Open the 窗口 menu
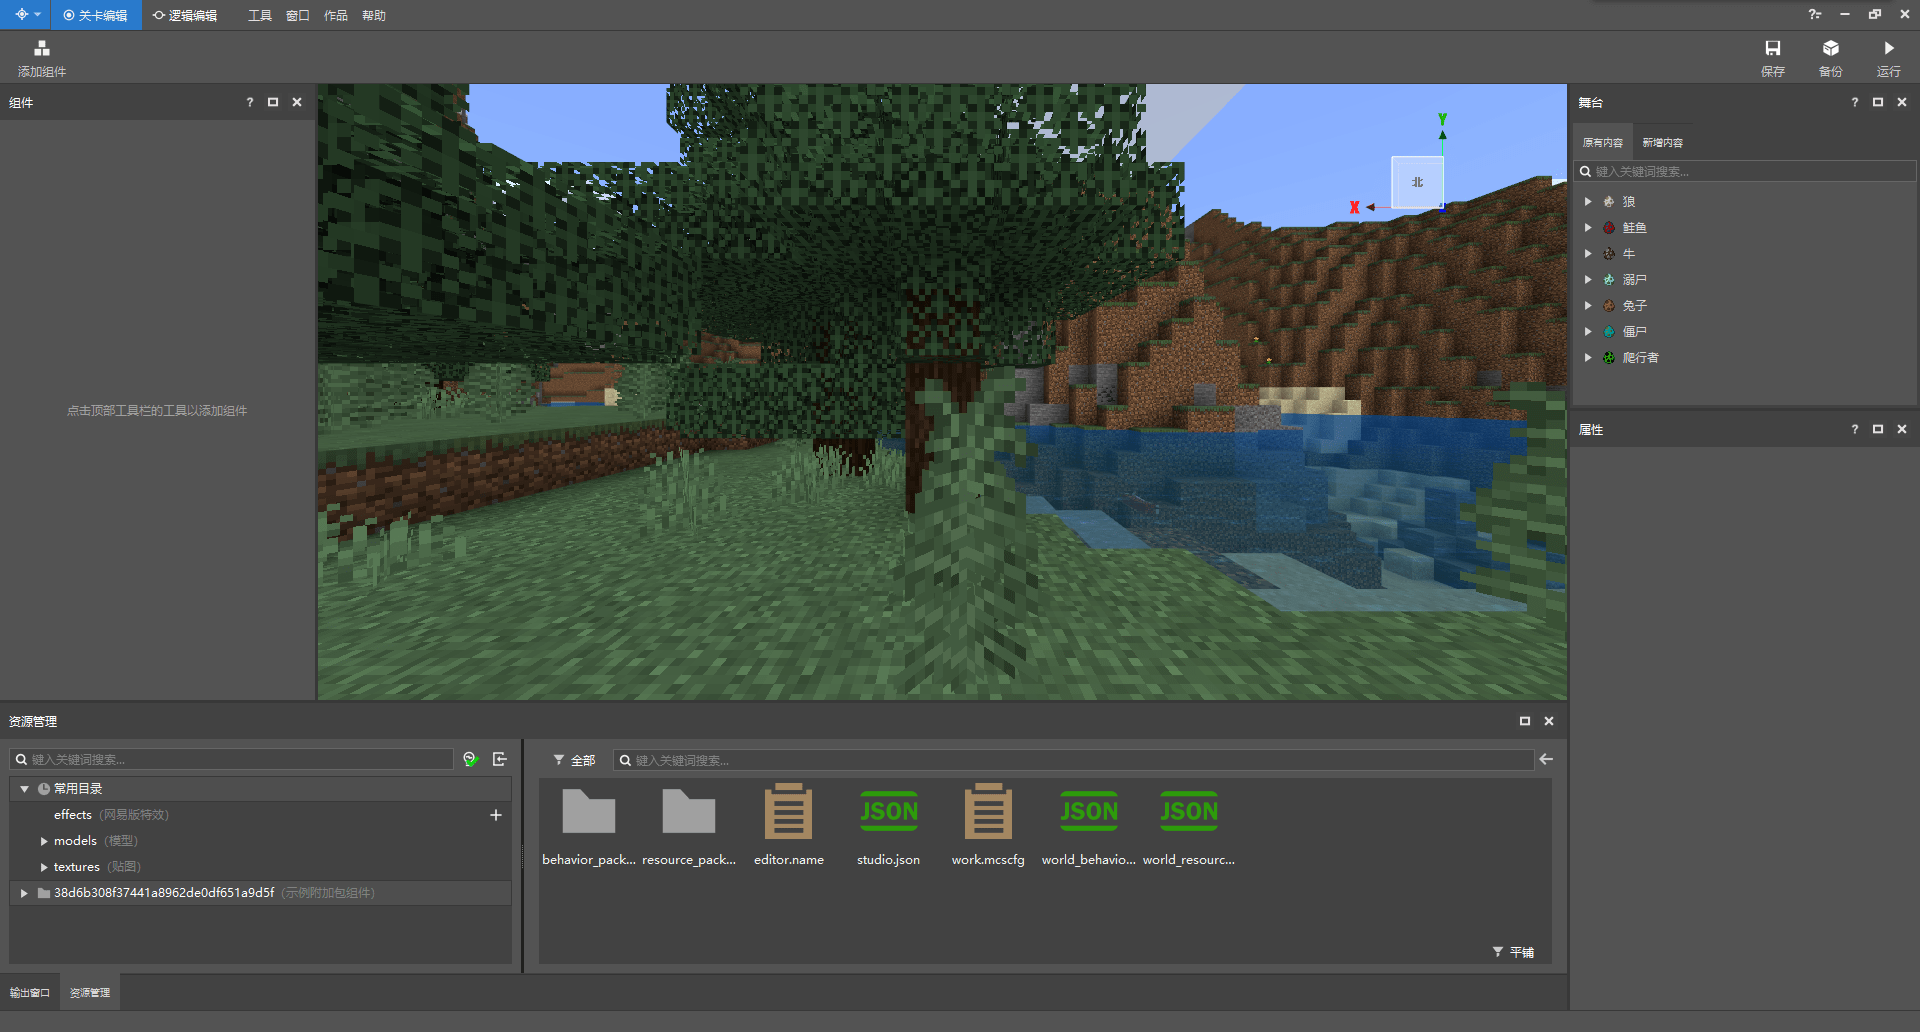This screenshot has height=1032, width=1920. click(x=298, y=15)
